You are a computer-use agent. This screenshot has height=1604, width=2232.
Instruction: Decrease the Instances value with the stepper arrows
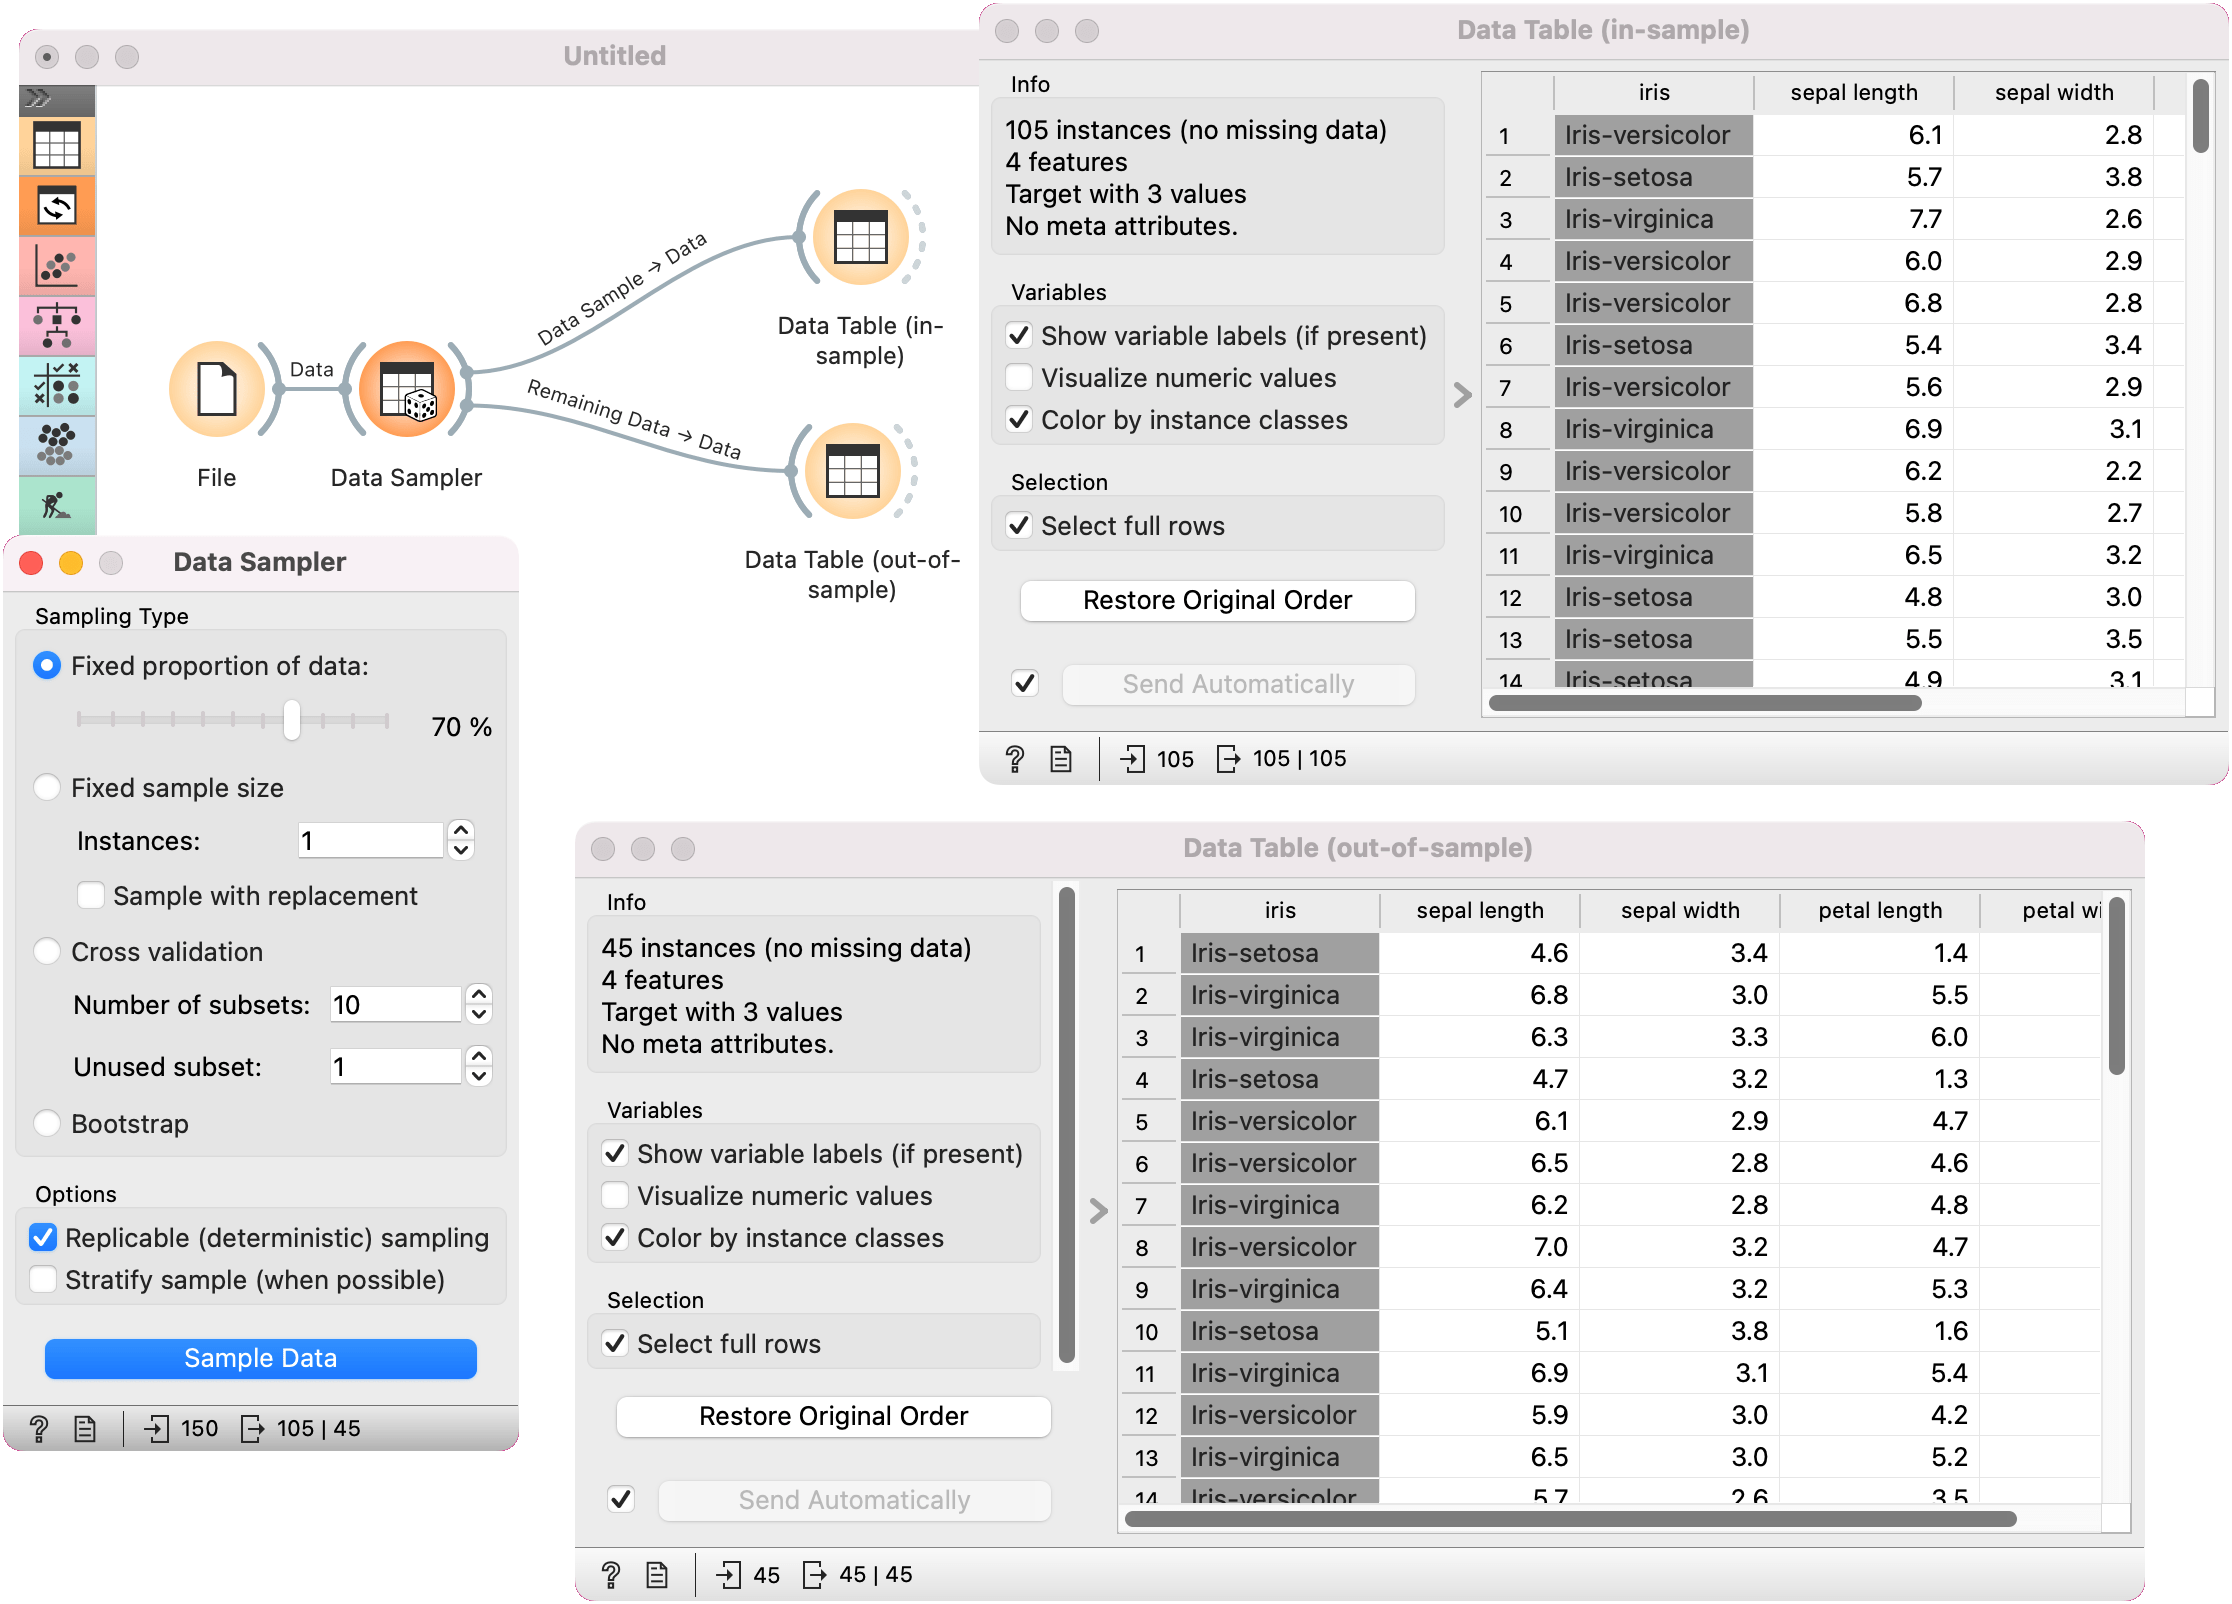point(459,850)
